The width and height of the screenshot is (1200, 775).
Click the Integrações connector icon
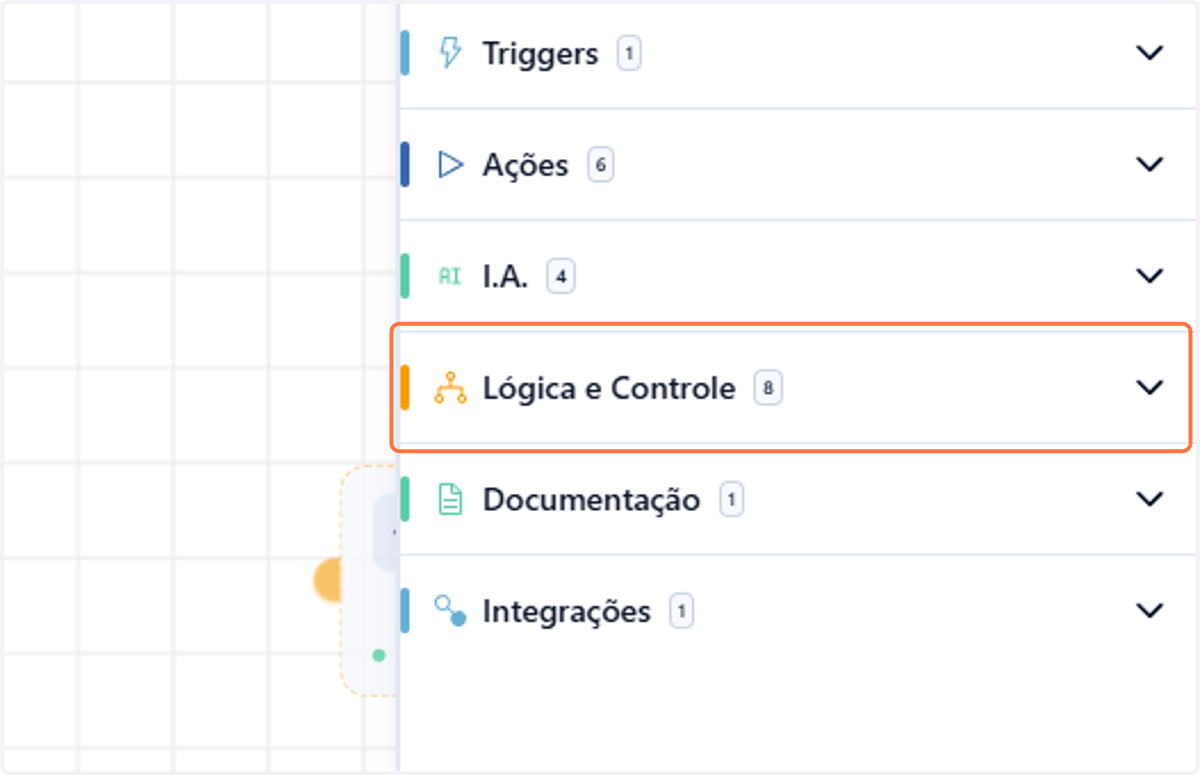(450, 611)
